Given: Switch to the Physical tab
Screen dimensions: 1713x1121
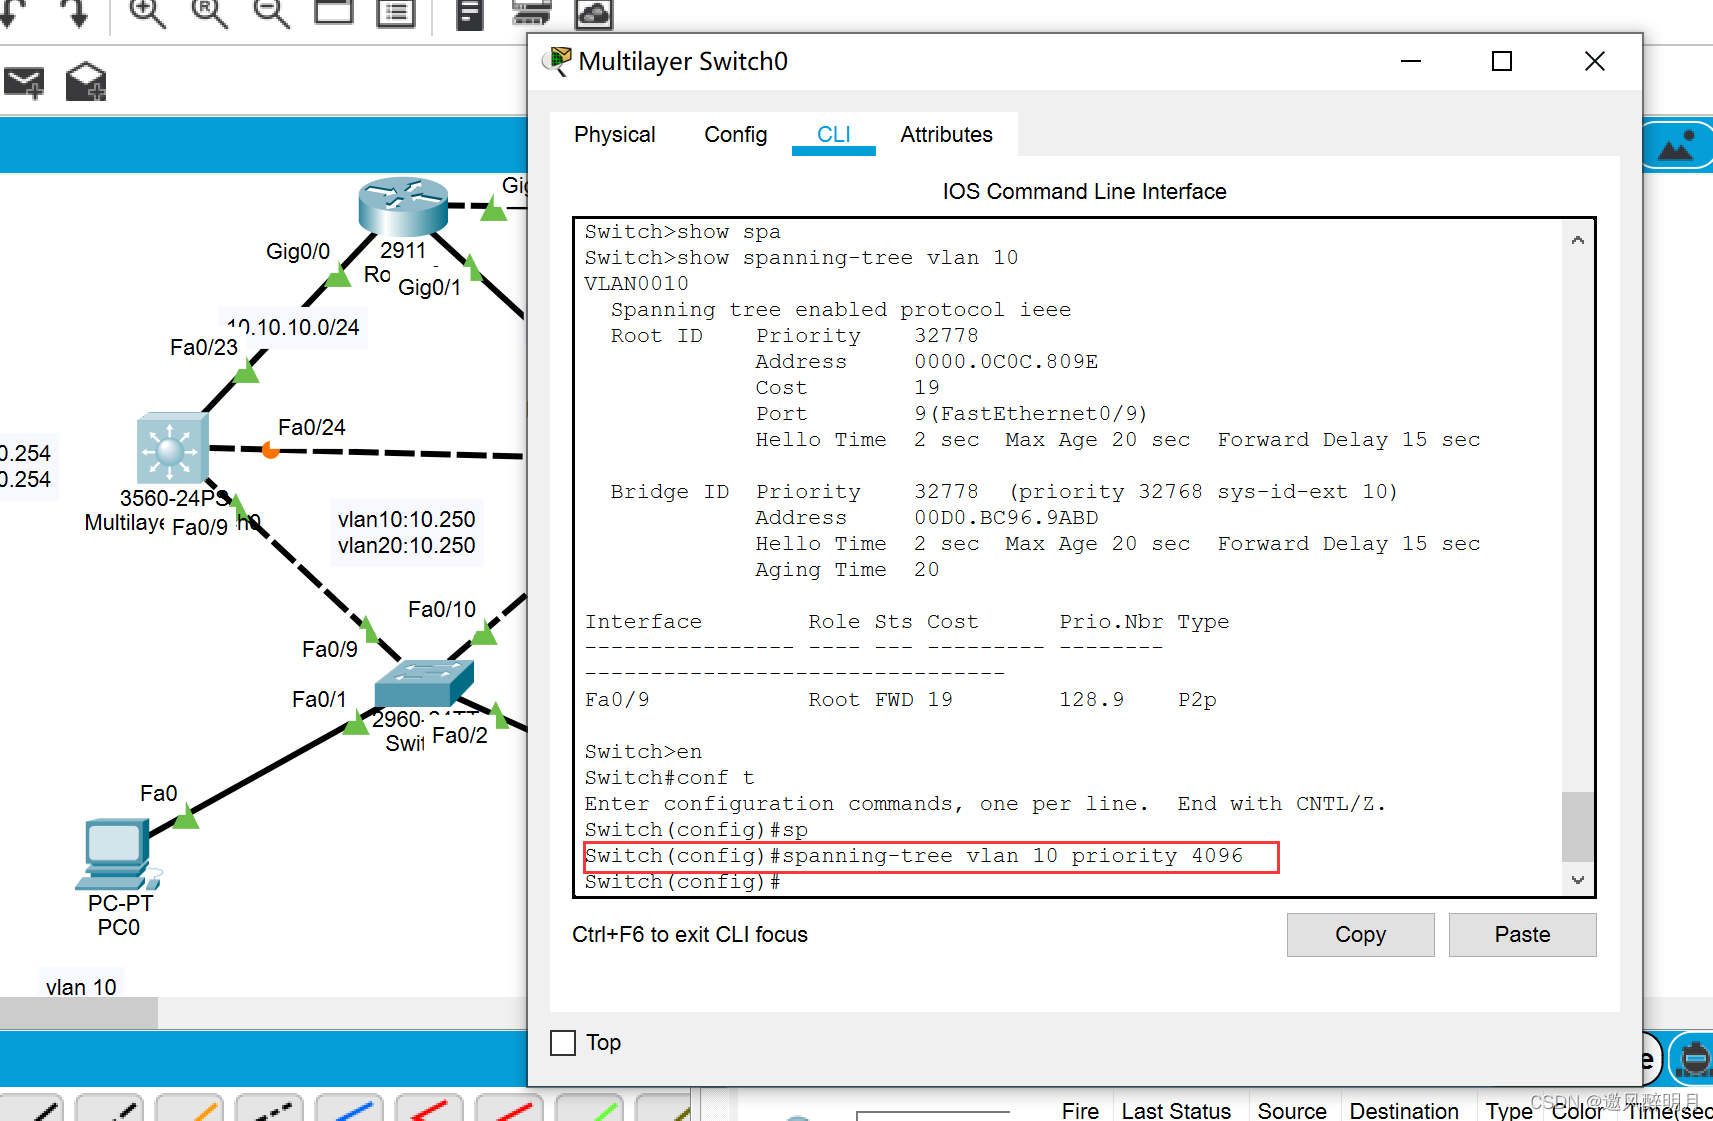Looking at the screenshot, I should 614,135.
